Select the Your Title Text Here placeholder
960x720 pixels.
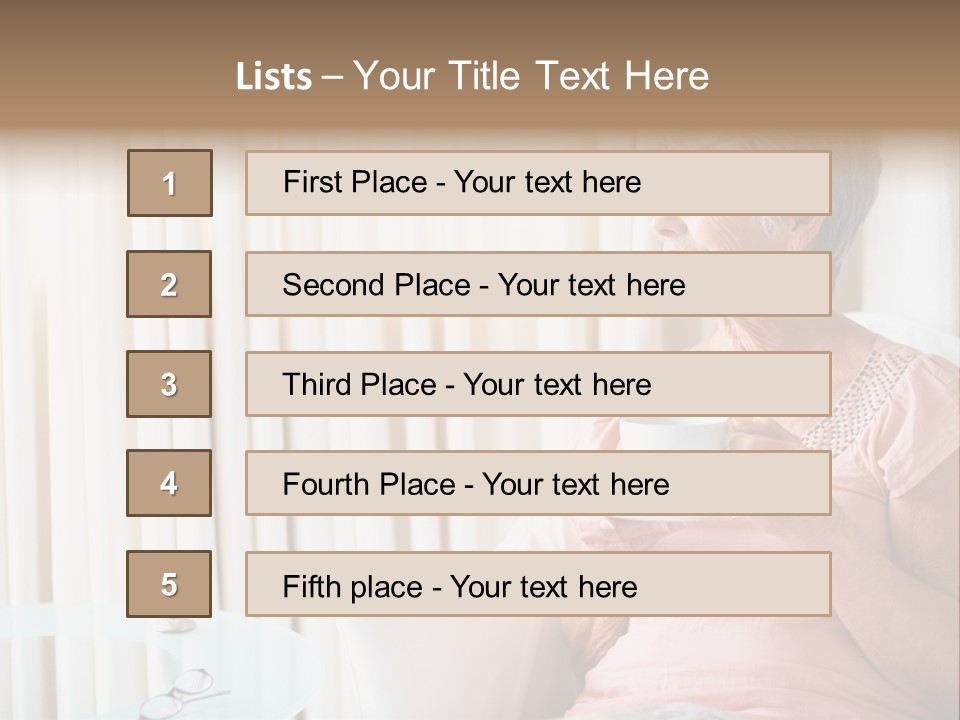coord(531,76)
